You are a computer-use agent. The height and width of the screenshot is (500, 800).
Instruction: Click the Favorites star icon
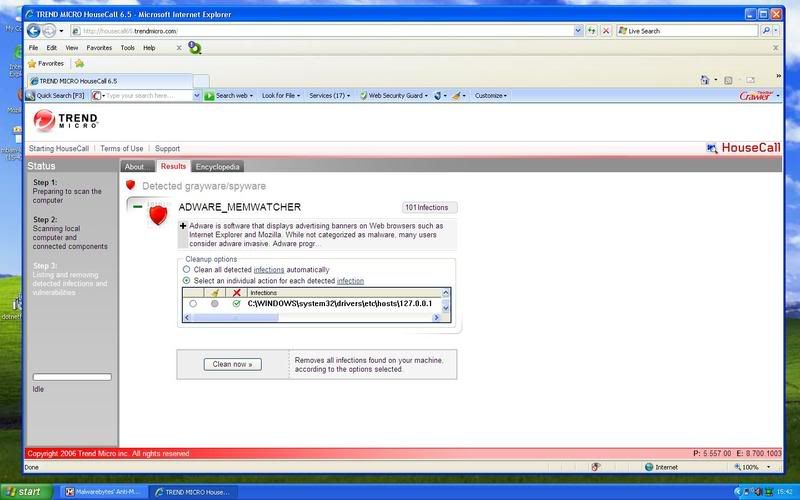click(x=32, y=63)
